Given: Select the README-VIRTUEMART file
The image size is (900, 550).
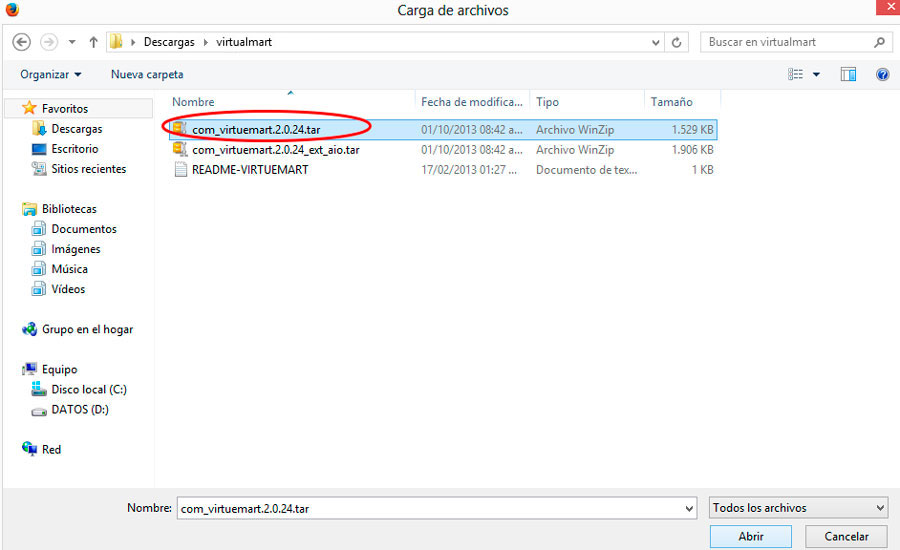Looking at the screenshot, I should (250, 170).
